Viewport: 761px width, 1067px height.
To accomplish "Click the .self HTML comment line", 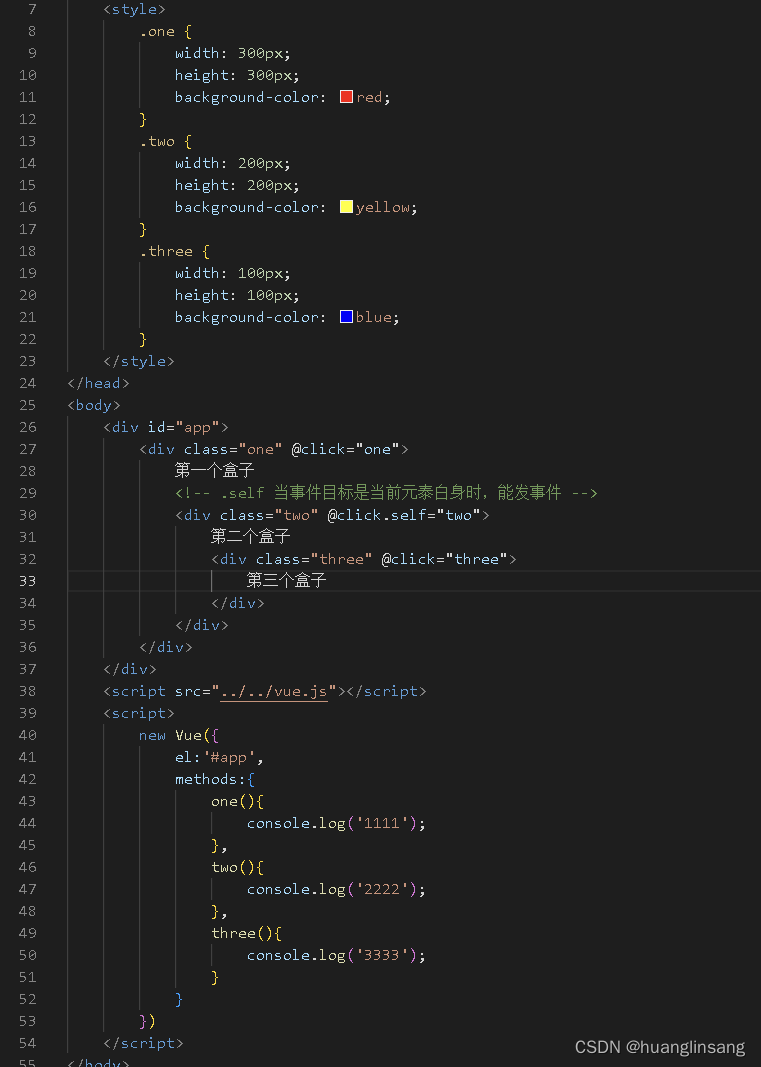I will 386,492.
